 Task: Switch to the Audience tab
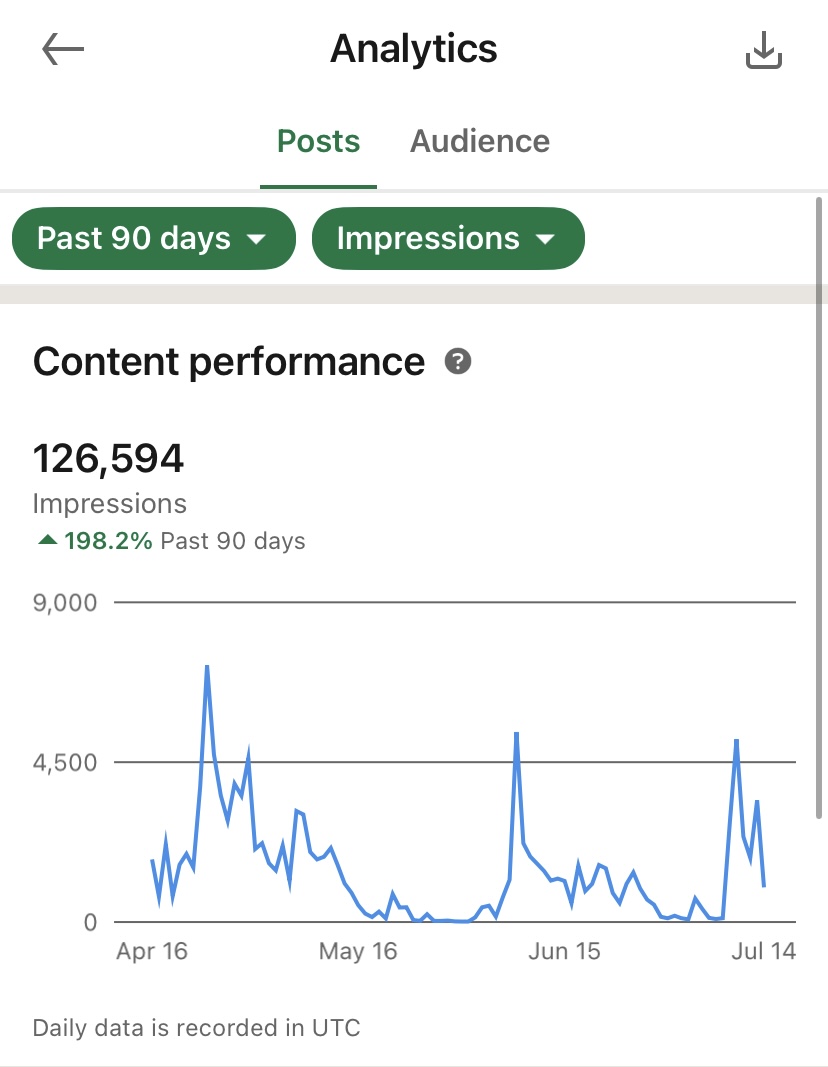[x=480, y=141]
